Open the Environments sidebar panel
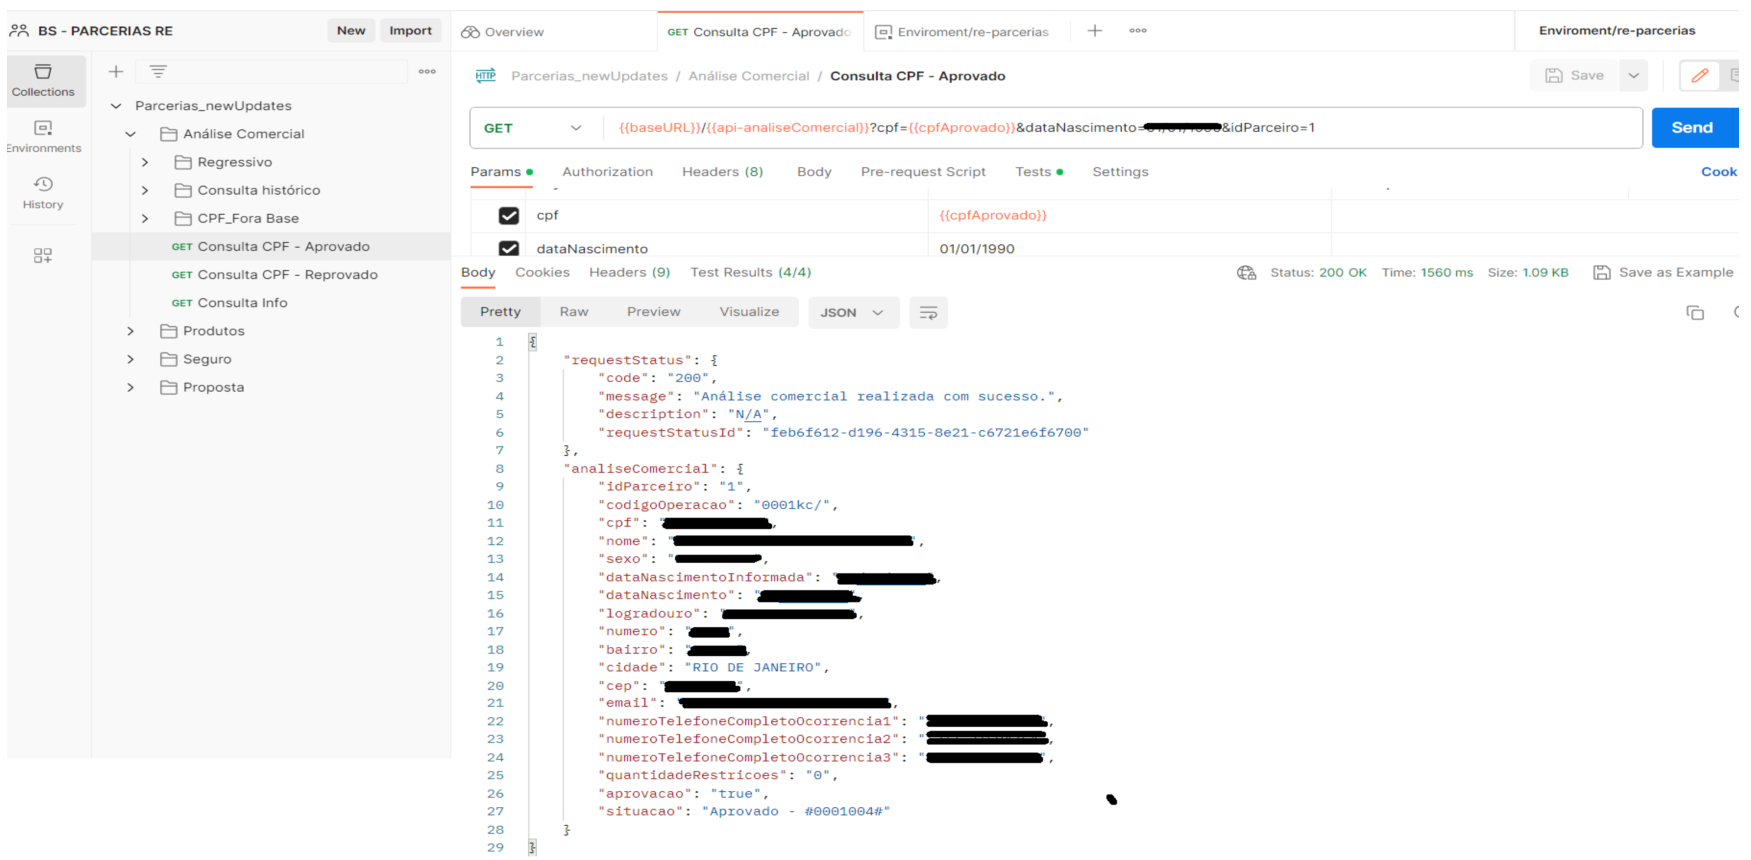The height and width of the screenshot is (860, 1751). tap(43, 136)
